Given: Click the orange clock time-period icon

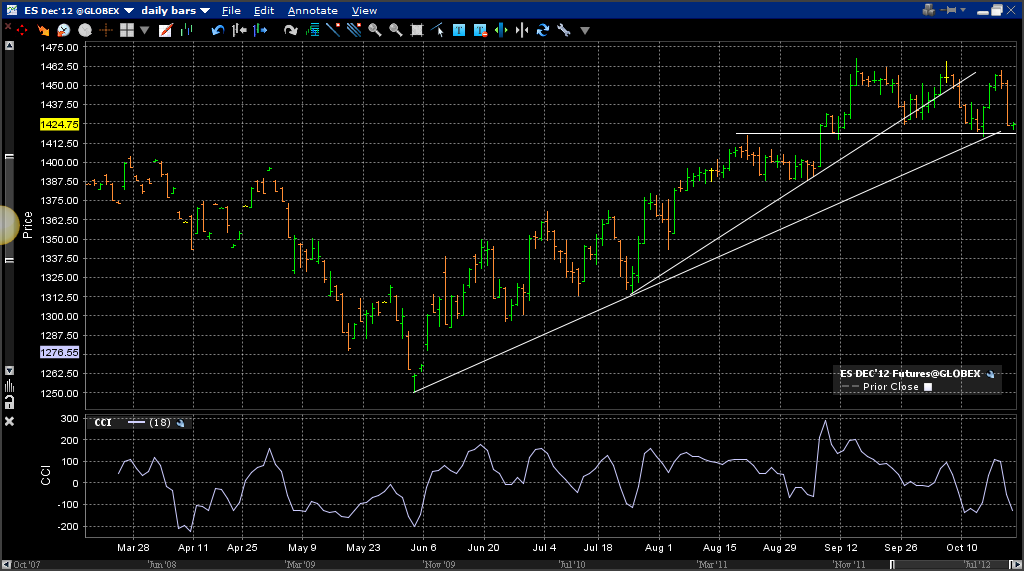Looking at the screenshot, I should pos(63,30).
